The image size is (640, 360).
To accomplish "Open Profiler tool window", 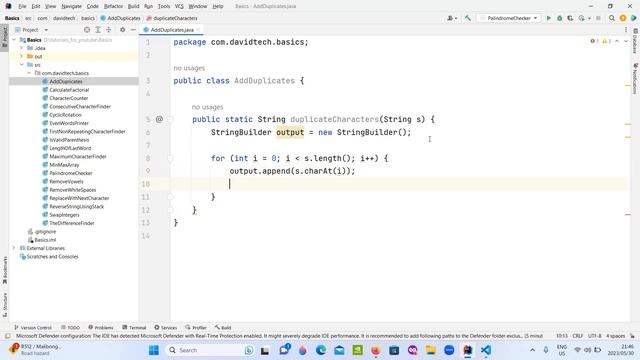I will pyautogui.click(x=196, y=327).
